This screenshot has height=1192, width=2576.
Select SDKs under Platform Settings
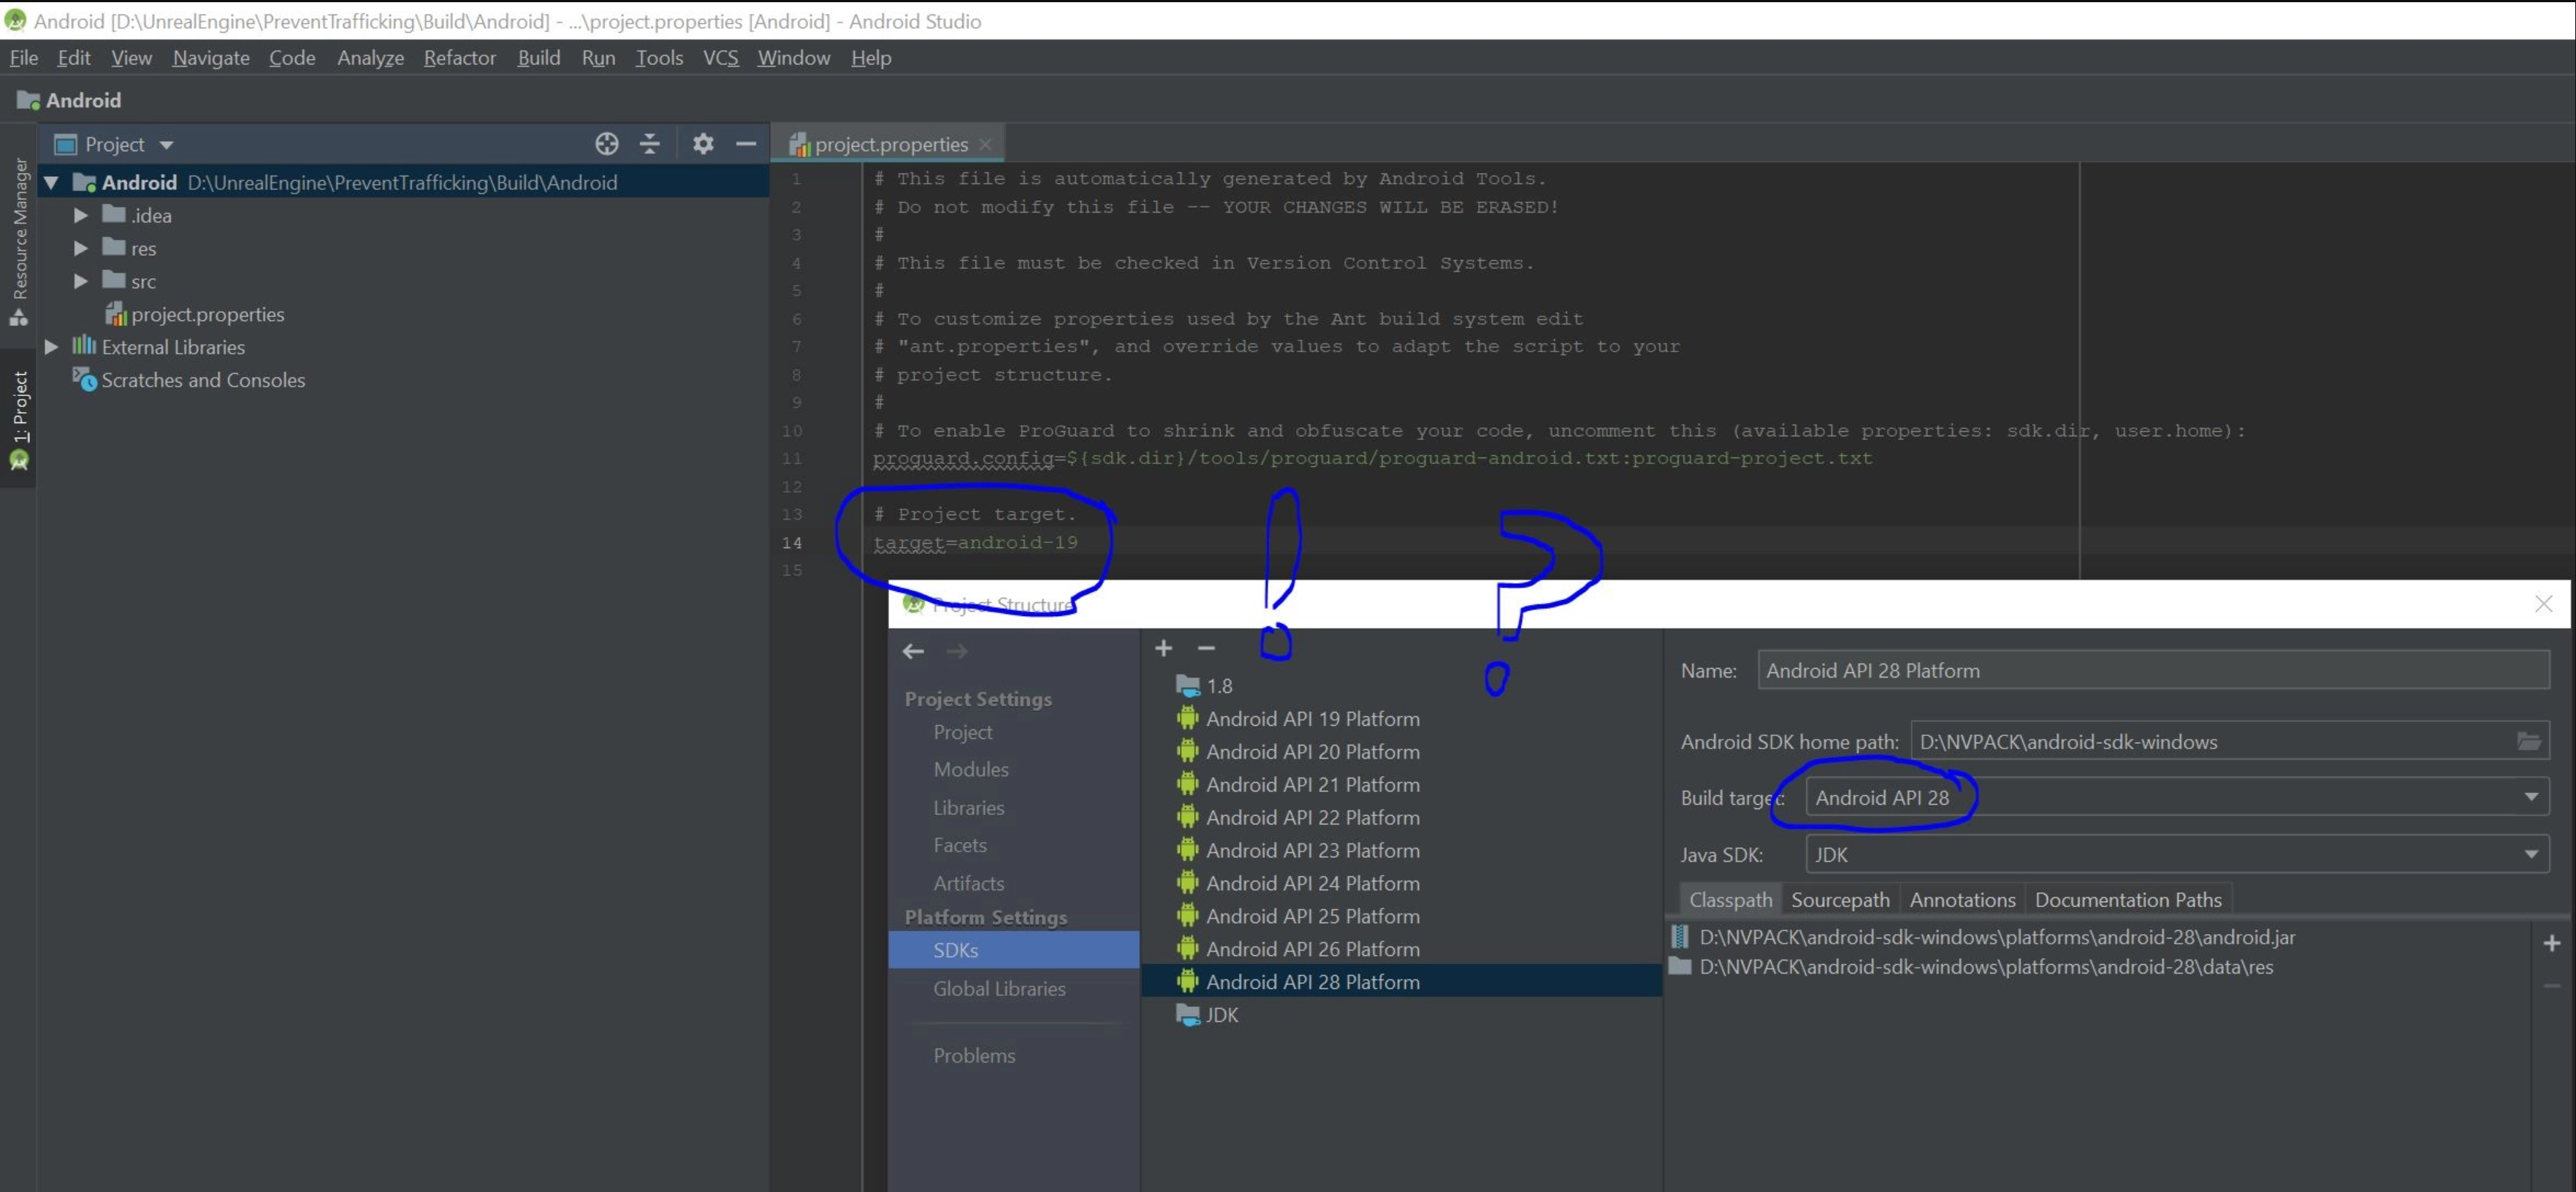[1013, 950]
